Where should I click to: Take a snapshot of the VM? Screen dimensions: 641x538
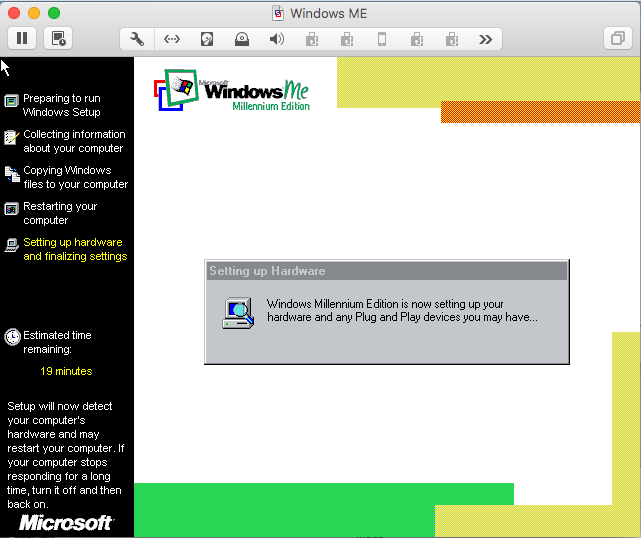click(x=58, y=39)
